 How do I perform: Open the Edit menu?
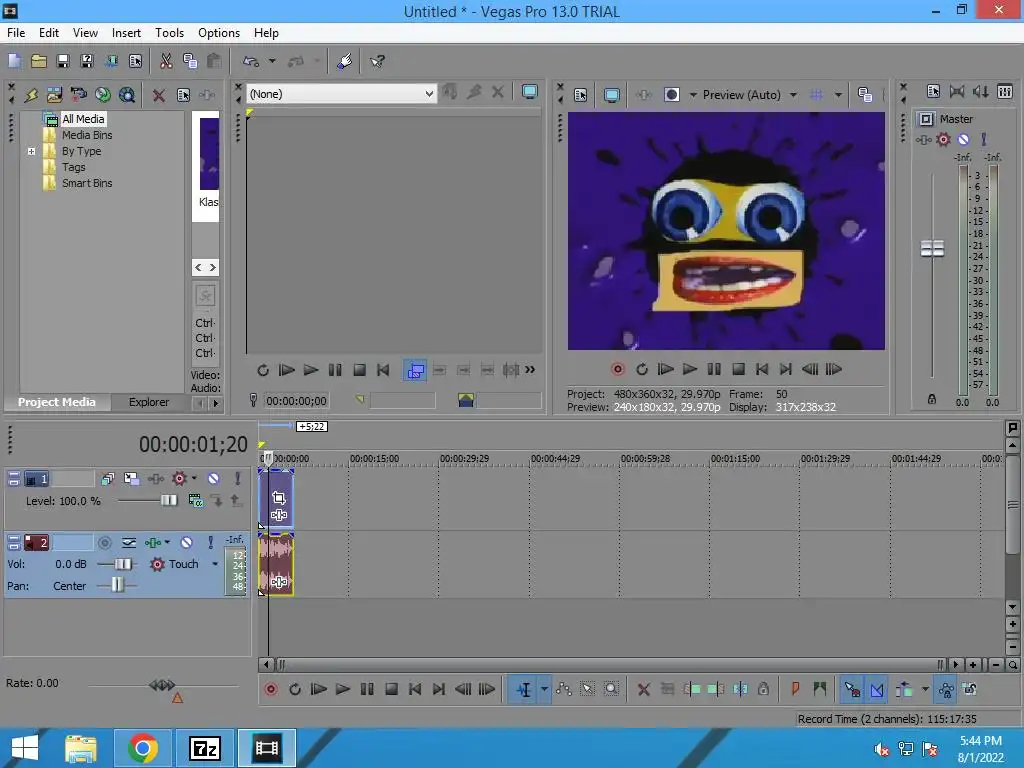click(x=49, y=33)
